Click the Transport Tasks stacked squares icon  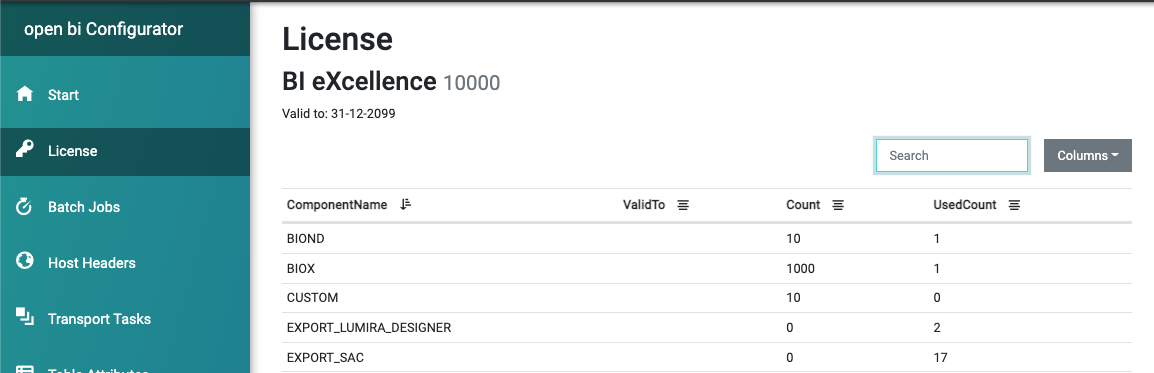pyautogui.click(x=25, y=318)
